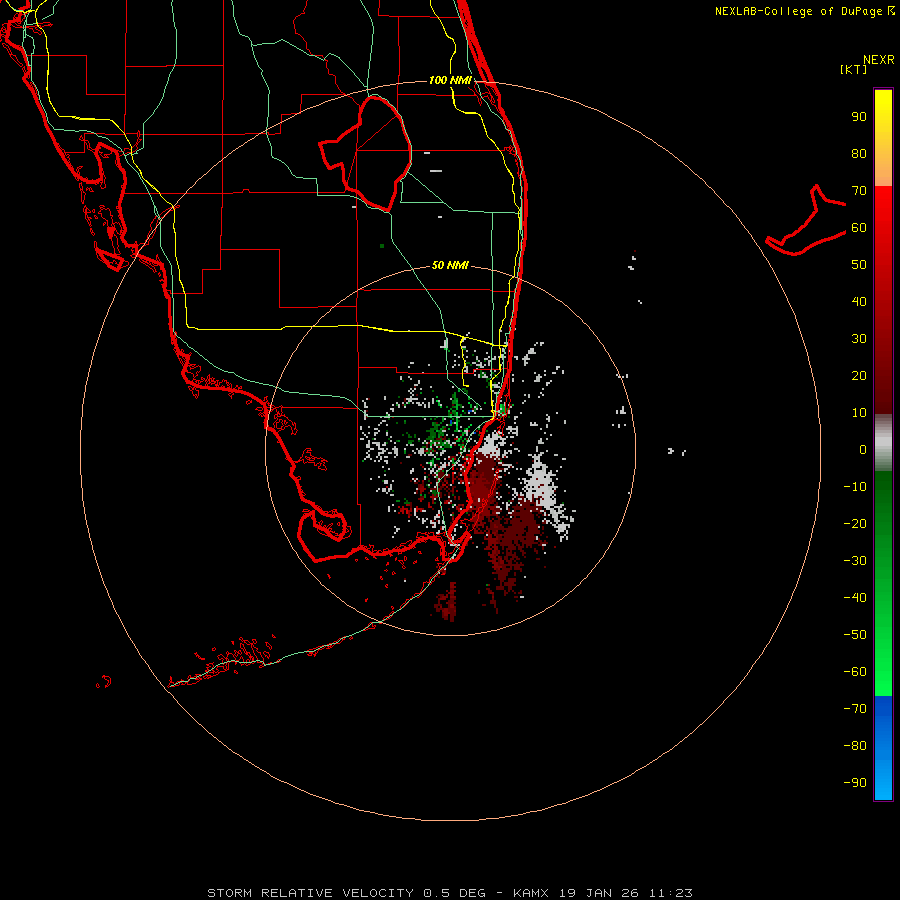Image resolution: width=900 pixels, height=900 pixels.
Task: Click the 80 value on velocity scale
Action: pos(859,153)
